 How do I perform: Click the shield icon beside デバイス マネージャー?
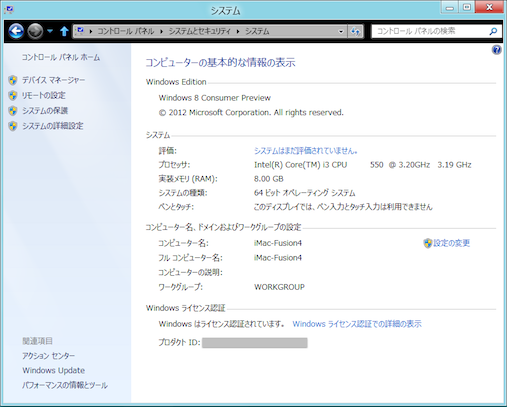click(x=13, y=80)
